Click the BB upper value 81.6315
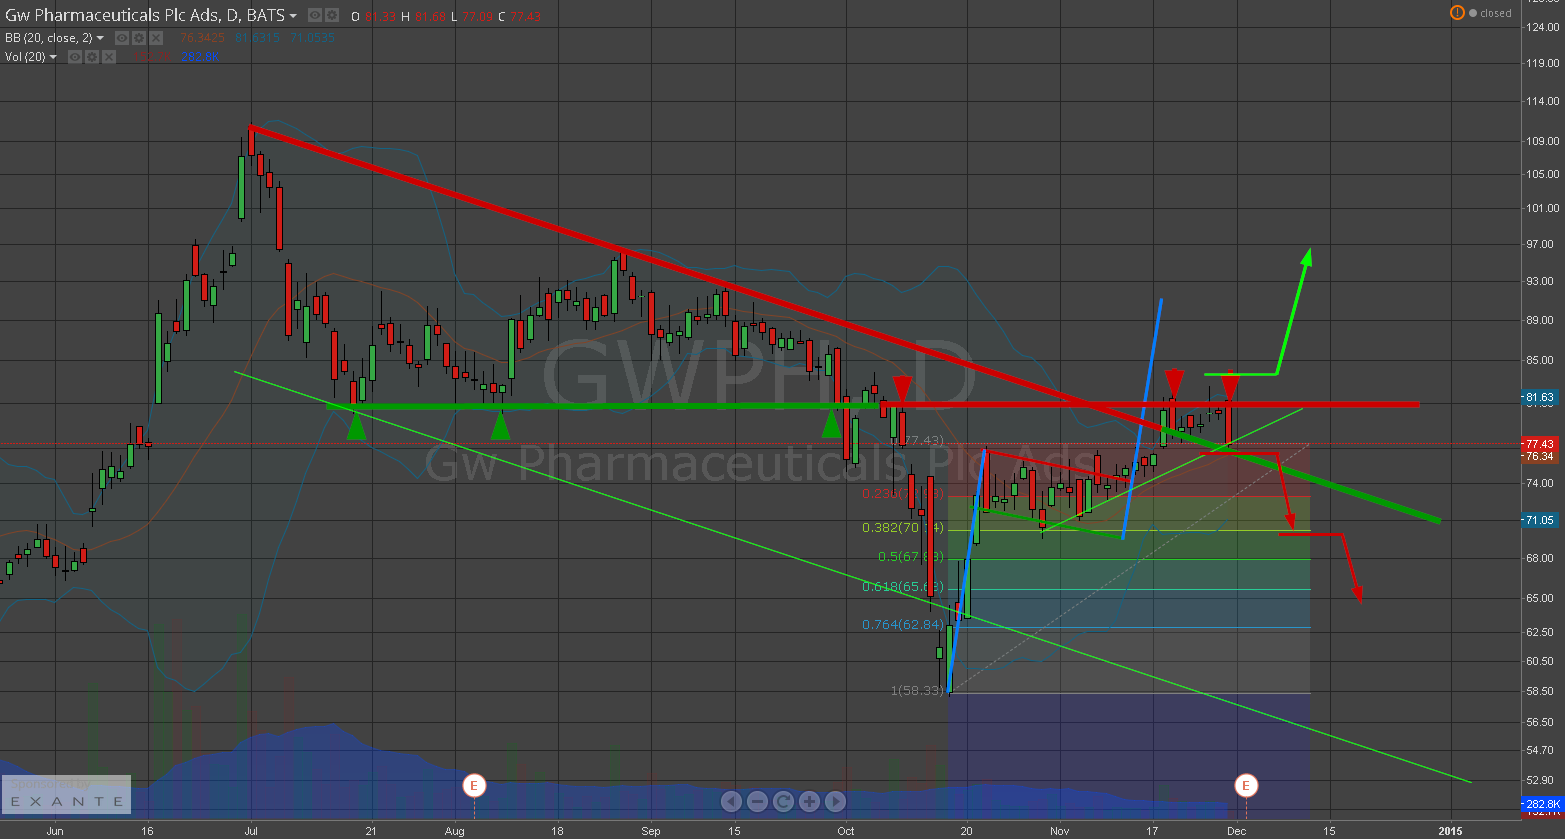 (x=257, y=38)
